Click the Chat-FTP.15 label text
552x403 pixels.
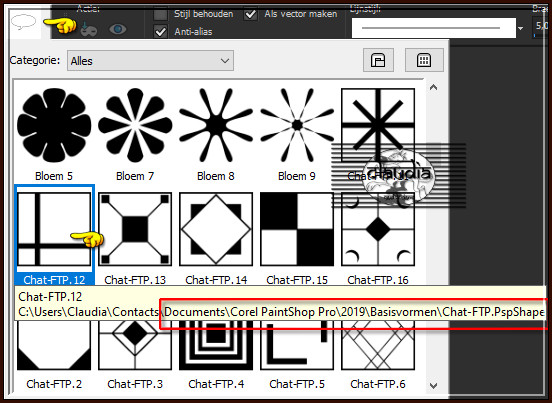point(297,280)
